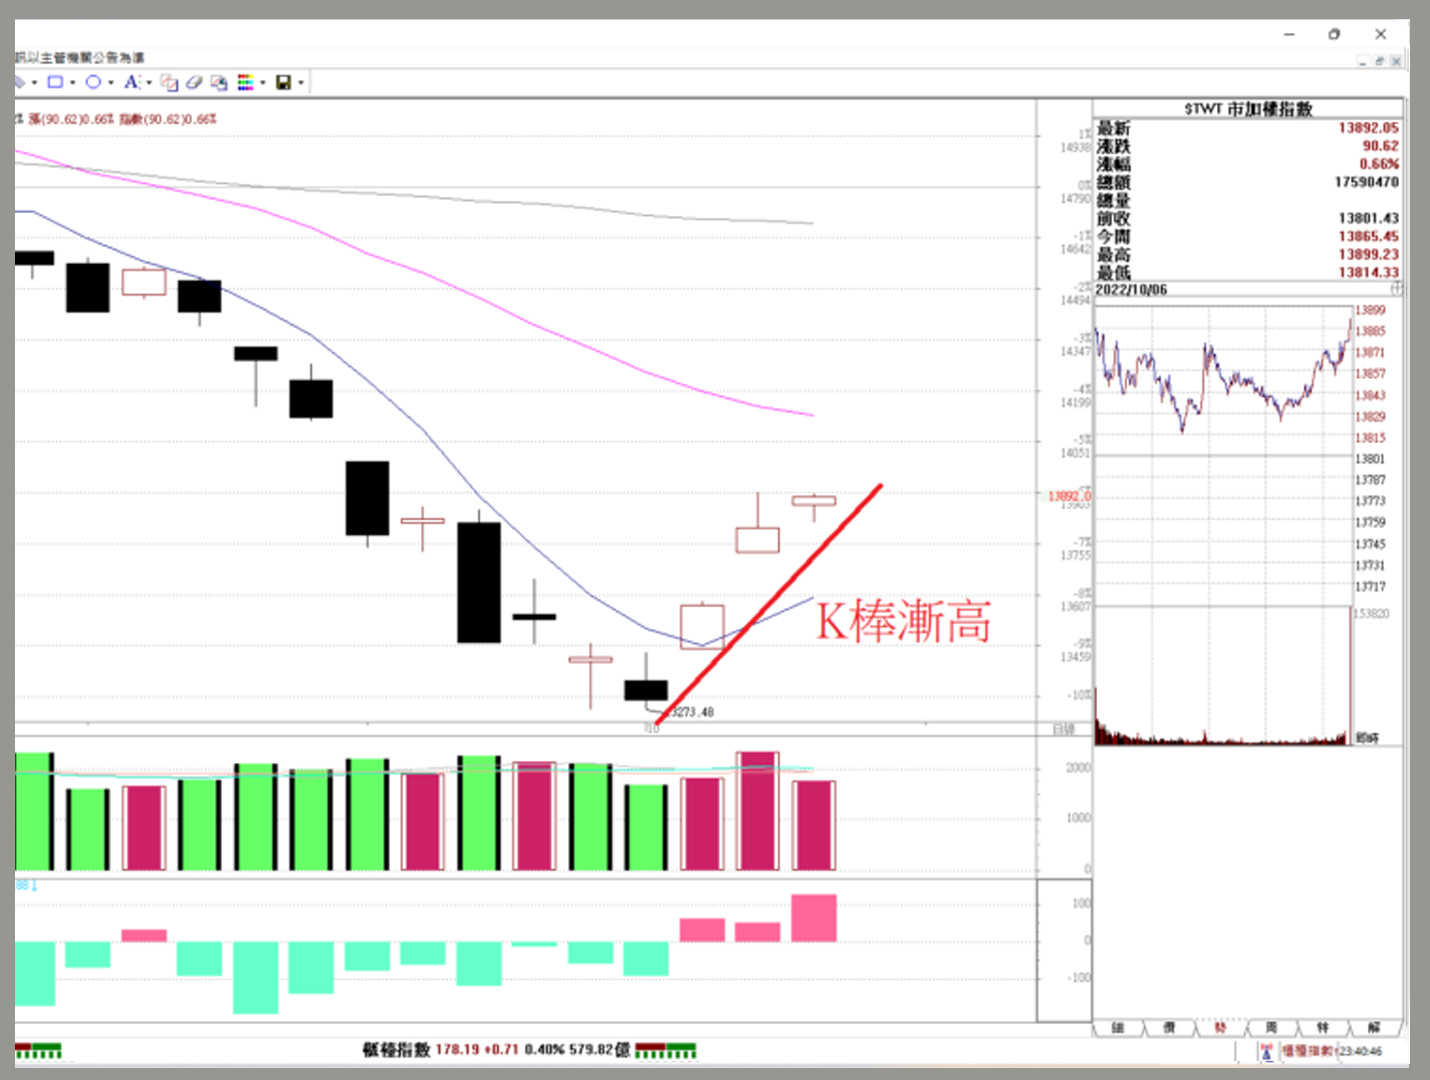1430x1080 pixels.
Task: Select the ellipse drawing tool
Action: [x=93, y=83]
